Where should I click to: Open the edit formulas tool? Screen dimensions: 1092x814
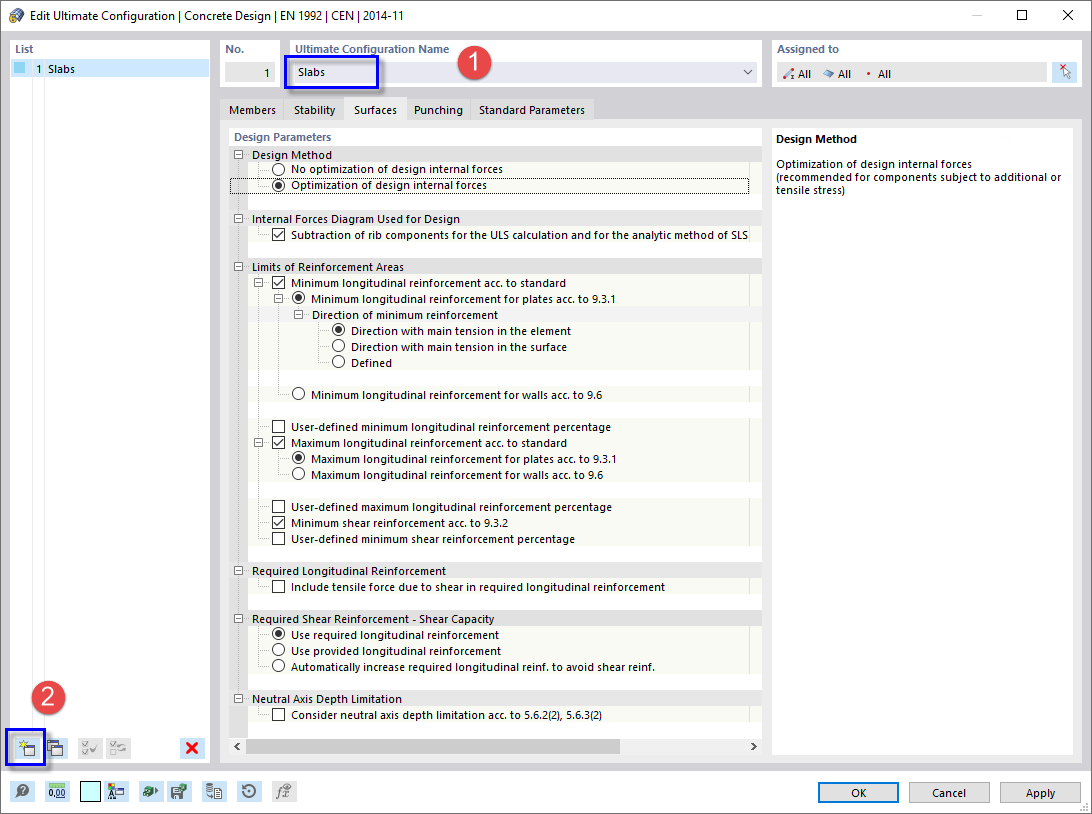click(x=284, y=791)
